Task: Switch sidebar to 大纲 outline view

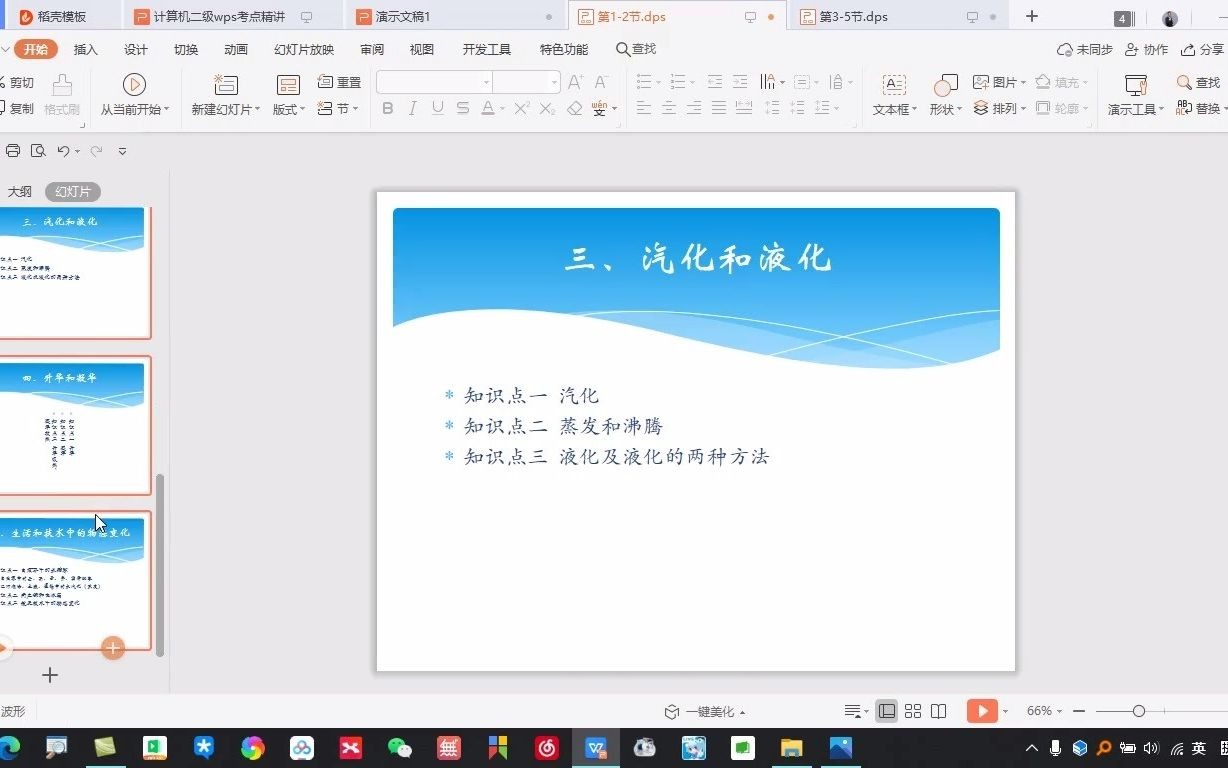Action: [x=20, y=192]
